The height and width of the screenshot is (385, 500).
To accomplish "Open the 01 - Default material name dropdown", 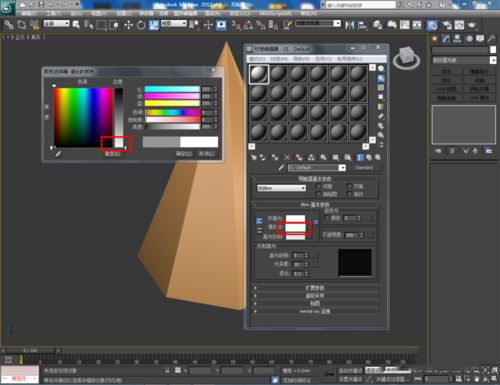I will 317,167.
